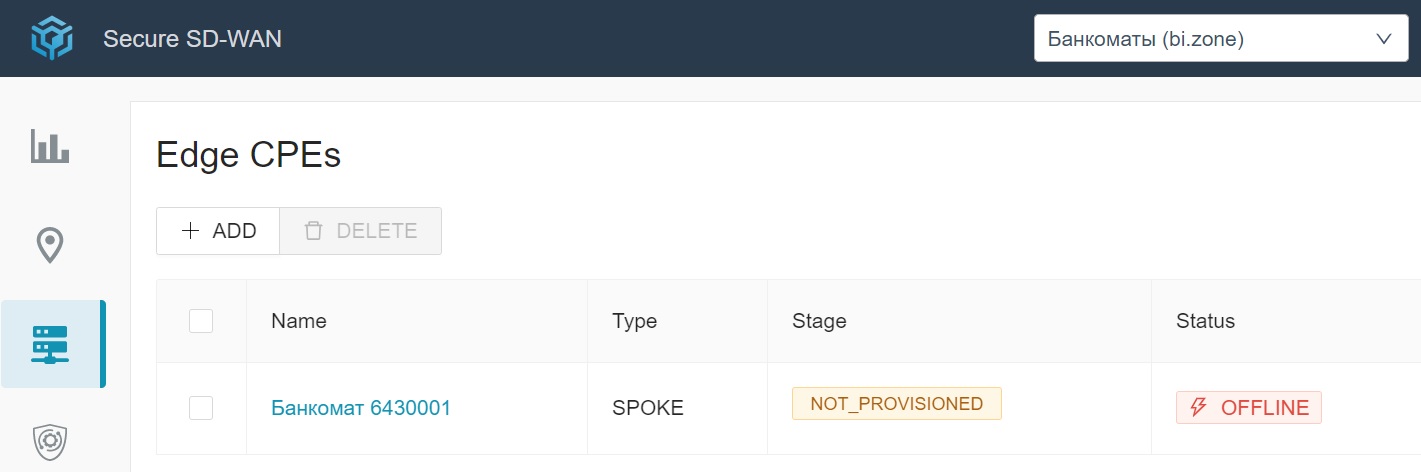Click the Status column header
1421x472 pixels.
(x=1205, y=321)
